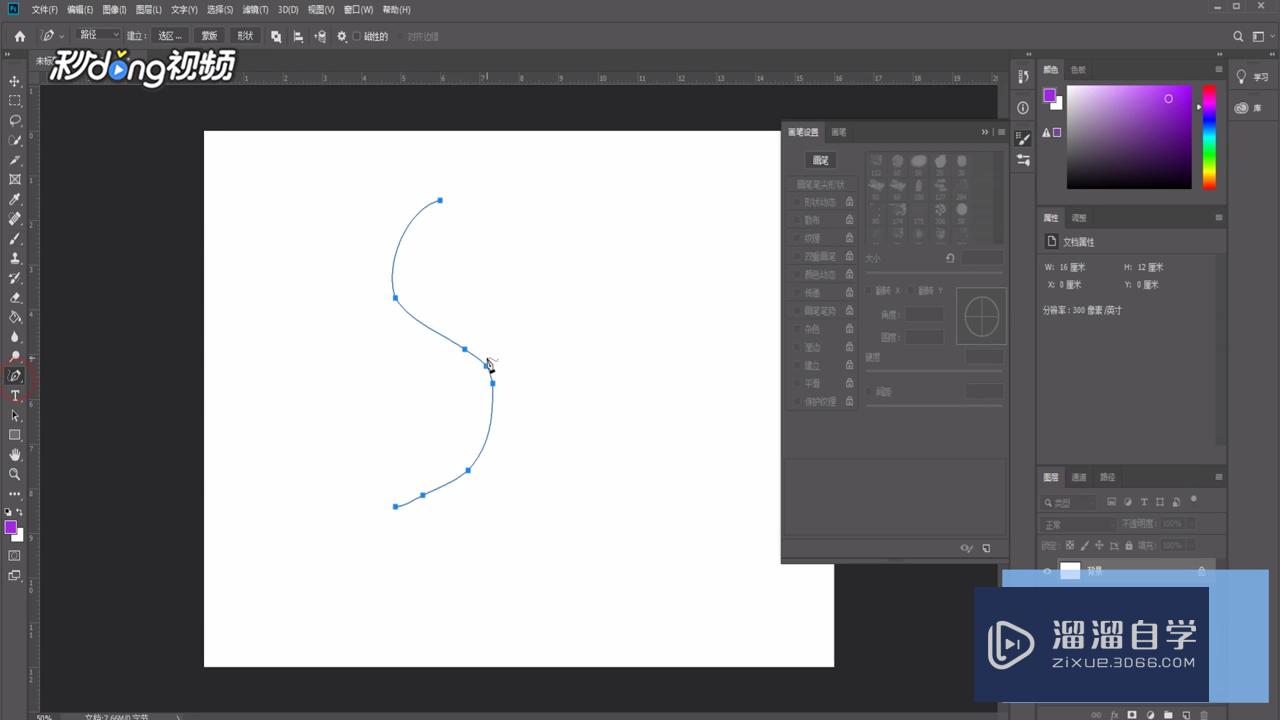Select the Frame tool
Image resolution: width=1280 pixels, height=720 pixels.
(x=15, y=180)
